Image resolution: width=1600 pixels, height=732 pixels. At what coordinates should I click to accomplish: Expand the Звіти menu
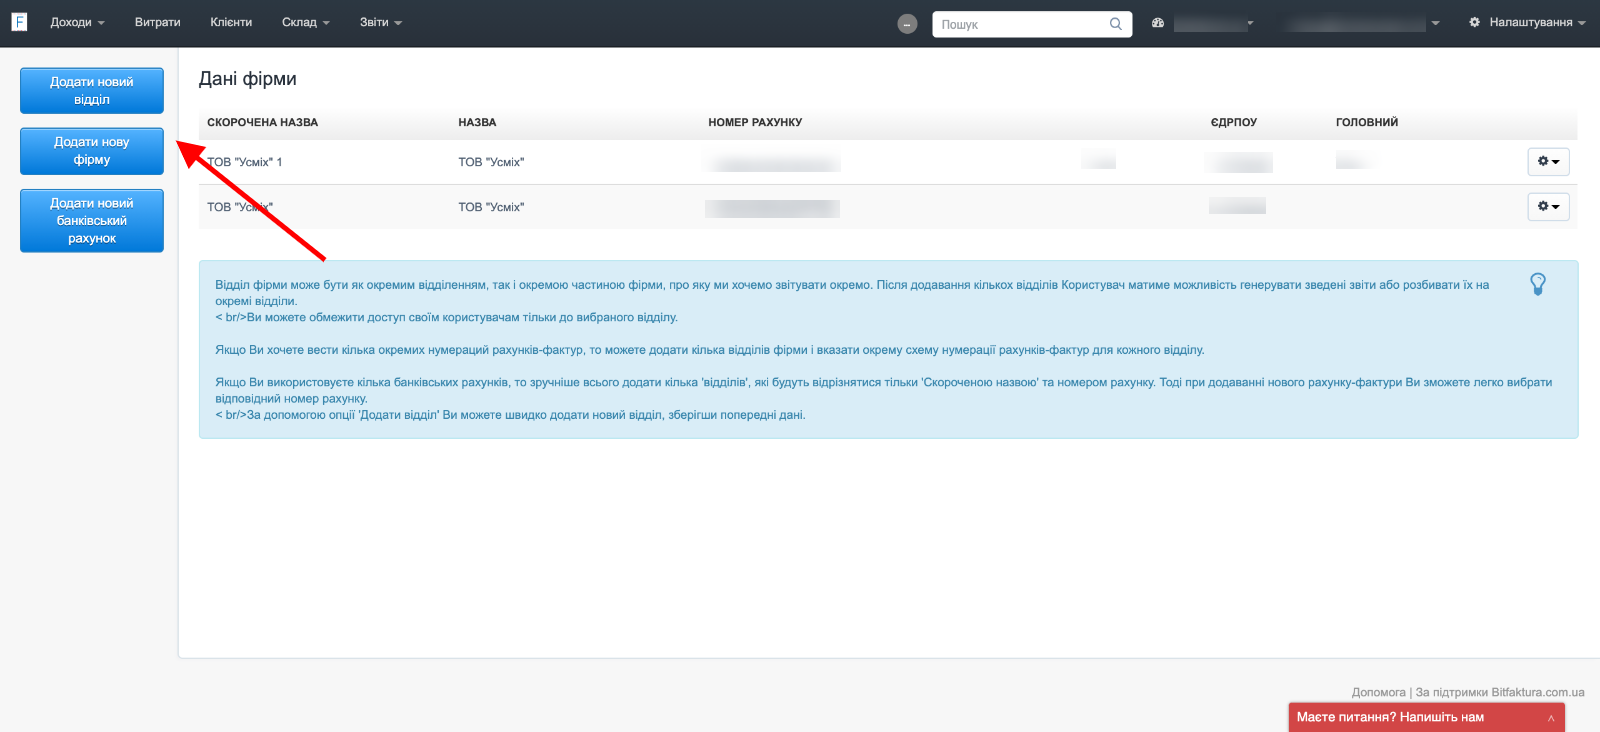380,22
